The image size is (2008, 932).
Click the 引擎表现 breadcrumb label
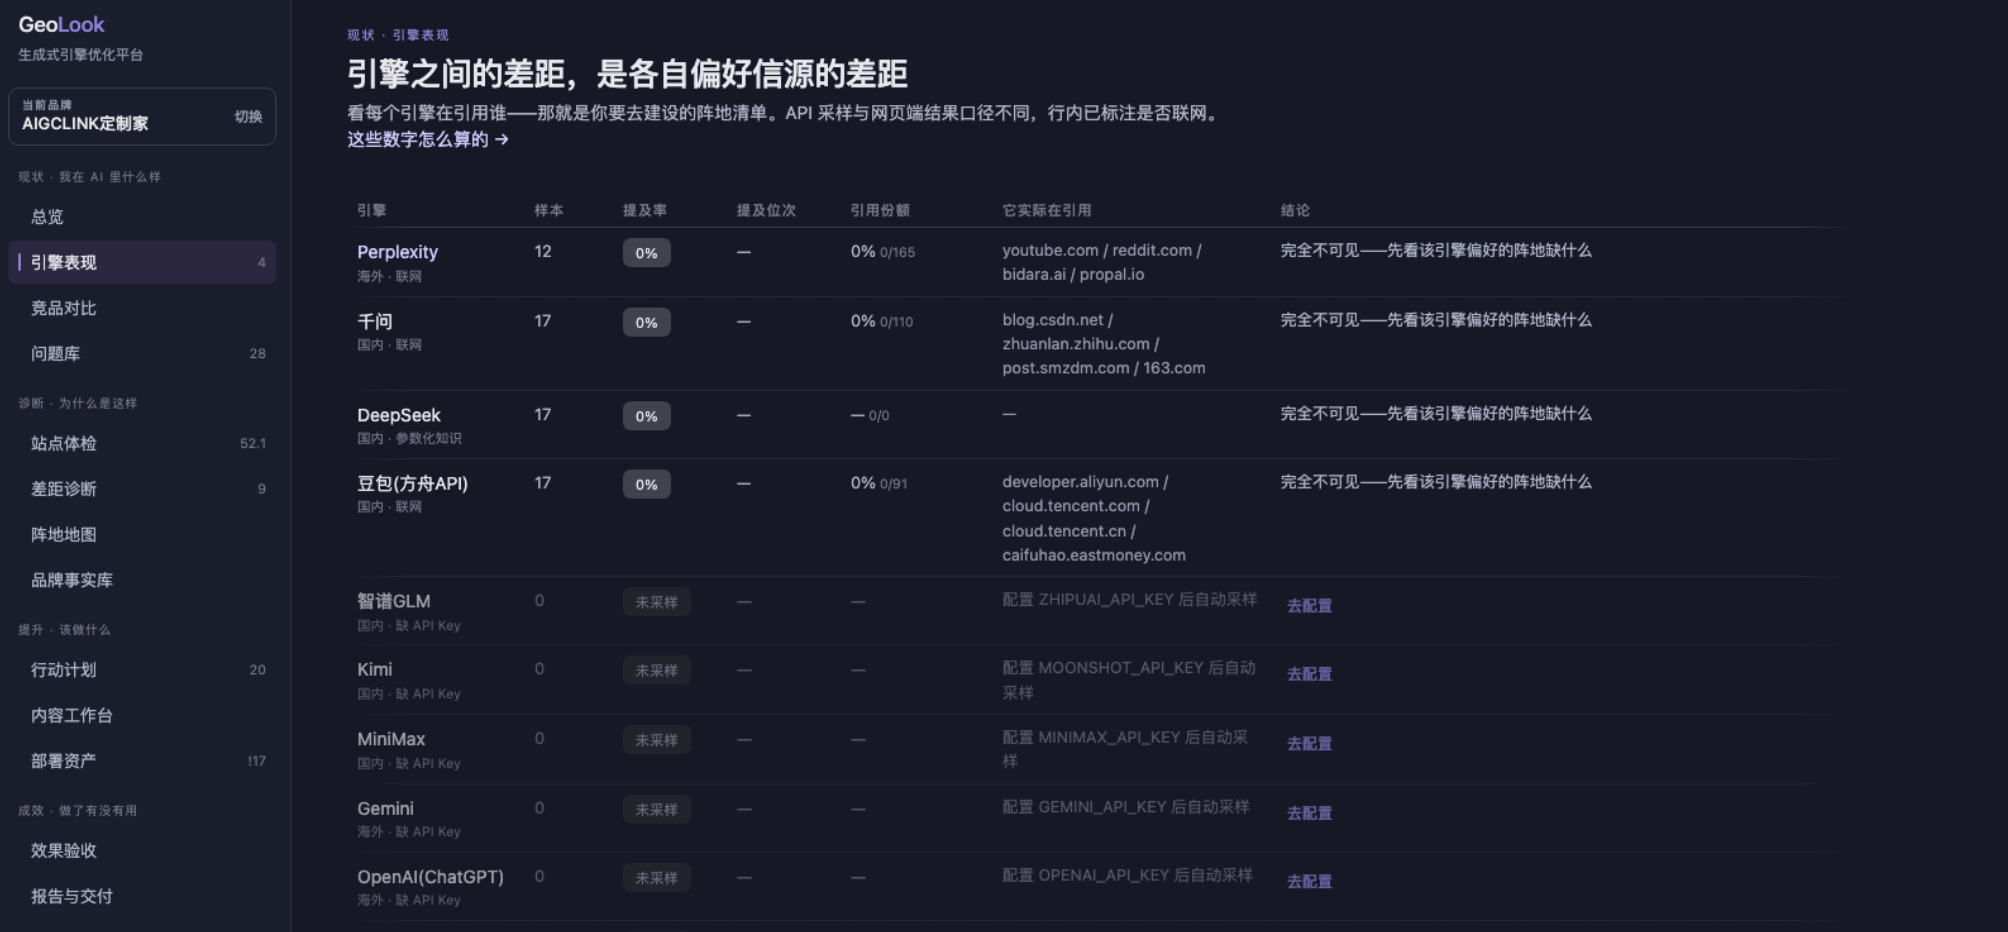click(x=420, y=35)
